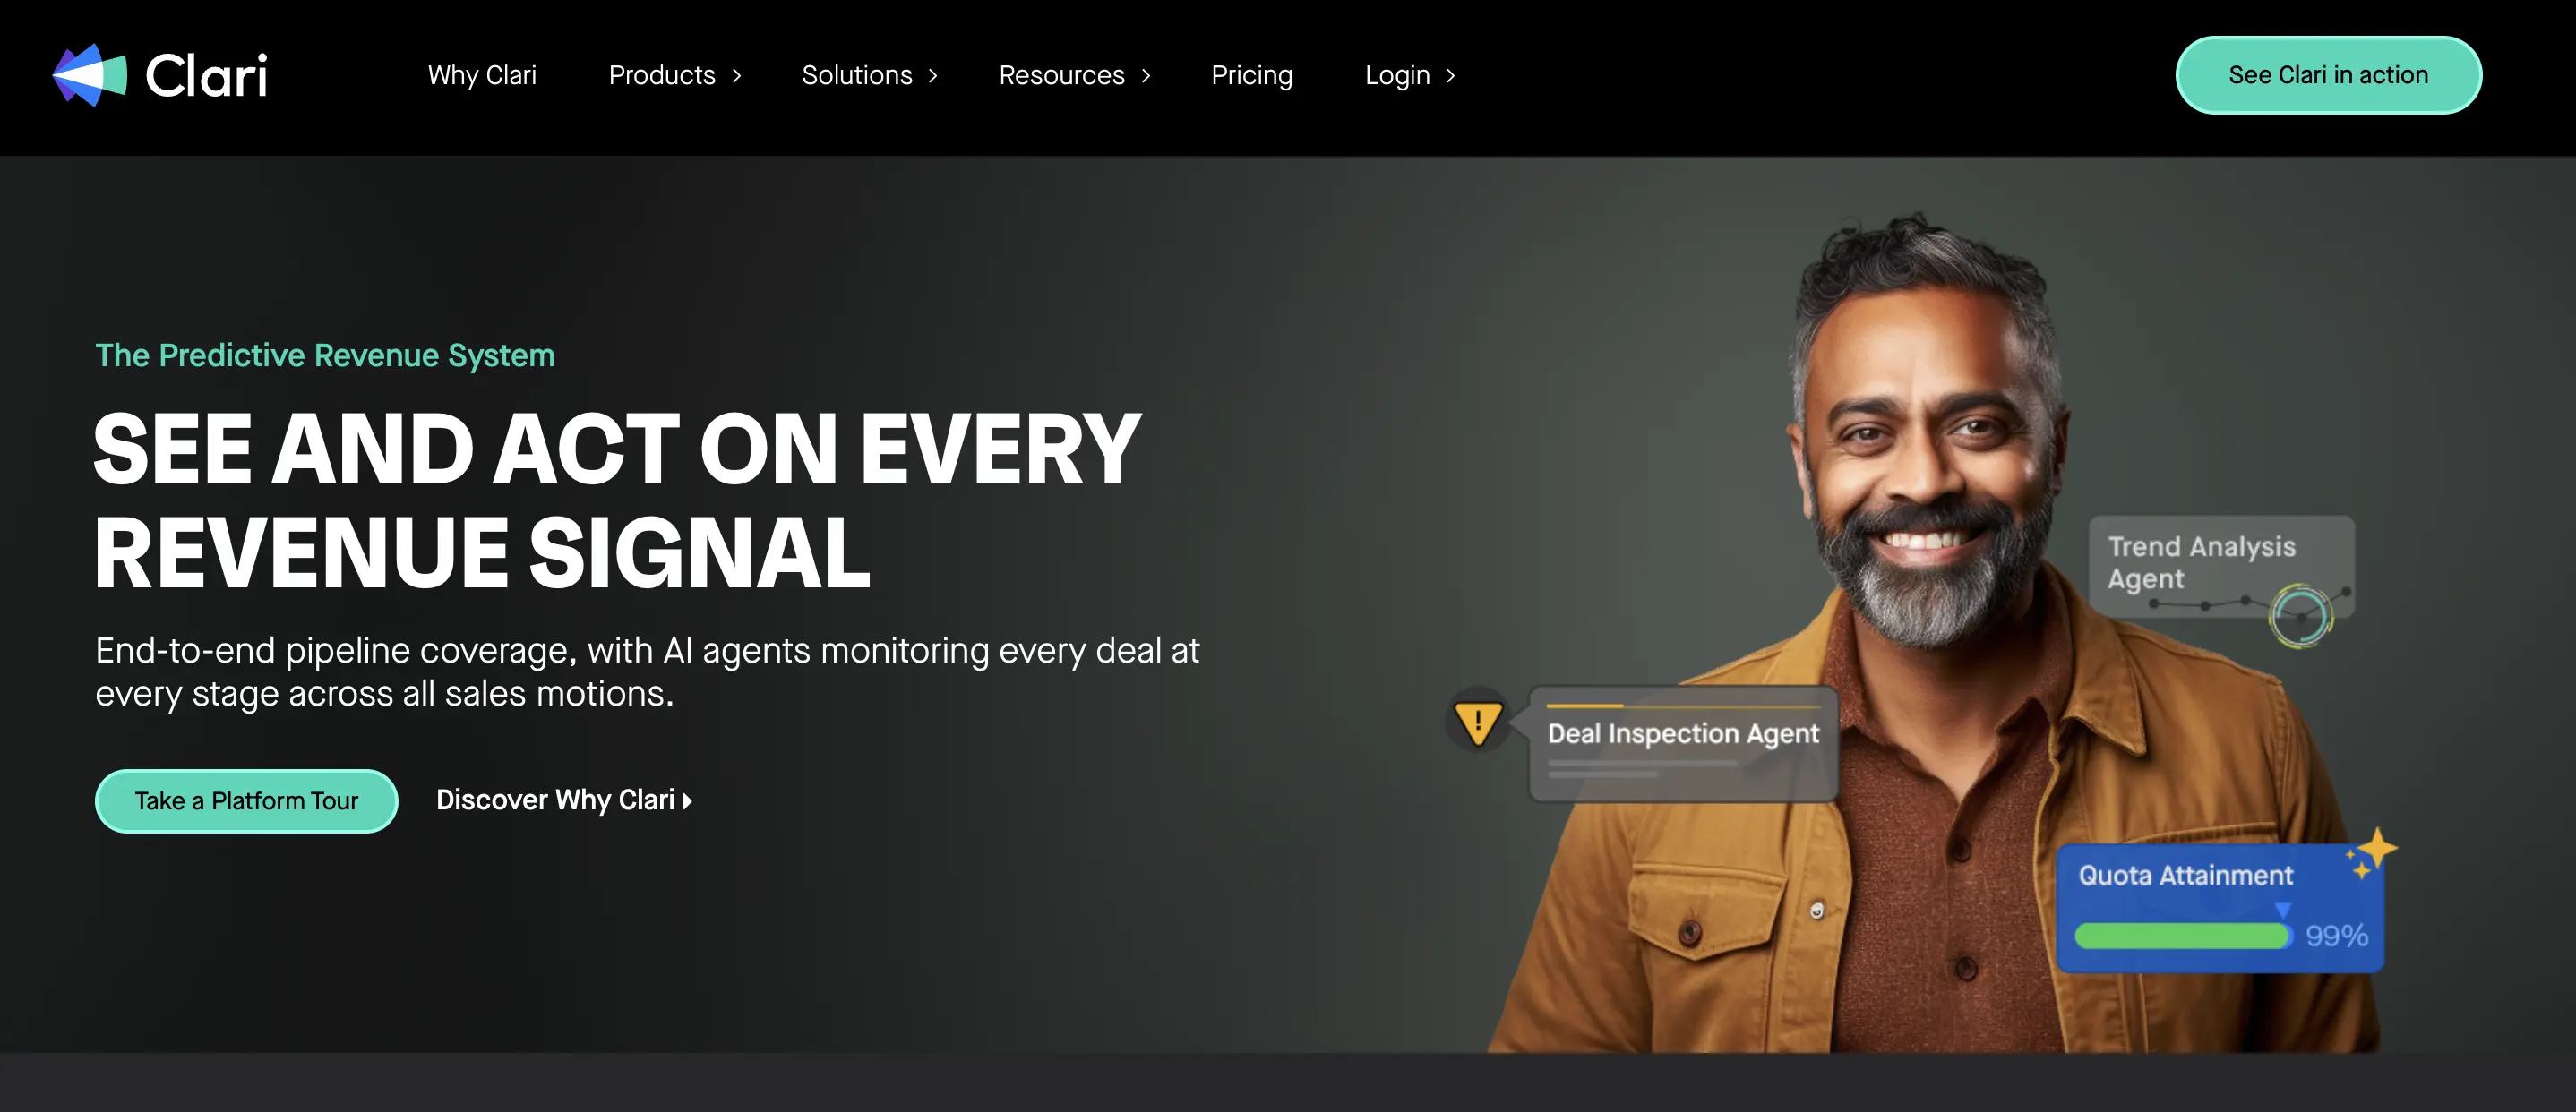The height and width of the screenshot is (1112, 2576).
Task: Expand the Solutions dropdown chevron
Action: pyautogui.click(x=933, y=76)
